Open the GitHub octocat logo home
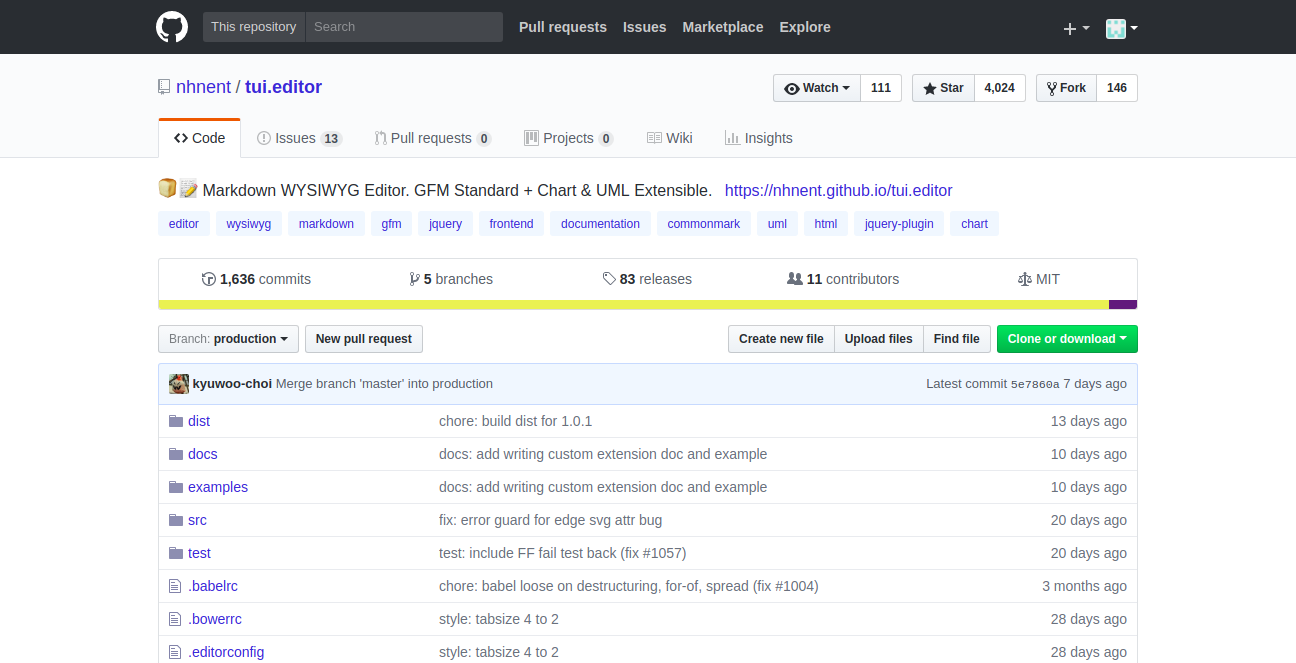This screenshot has width=1296, height=663. click(x=172, y=27)
